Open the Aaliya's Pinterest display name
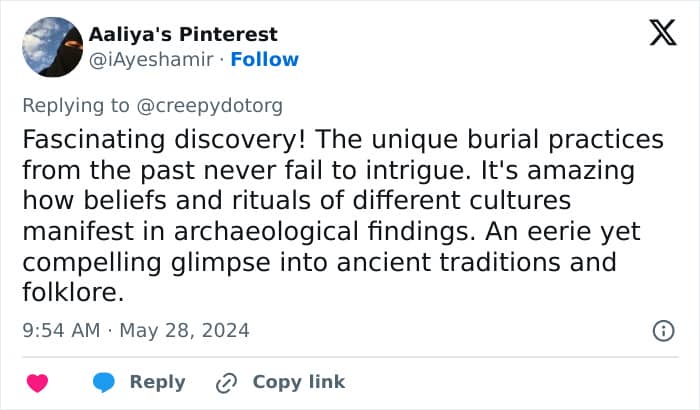This screenshot has height=410, width=700. (x=183, y=34)
